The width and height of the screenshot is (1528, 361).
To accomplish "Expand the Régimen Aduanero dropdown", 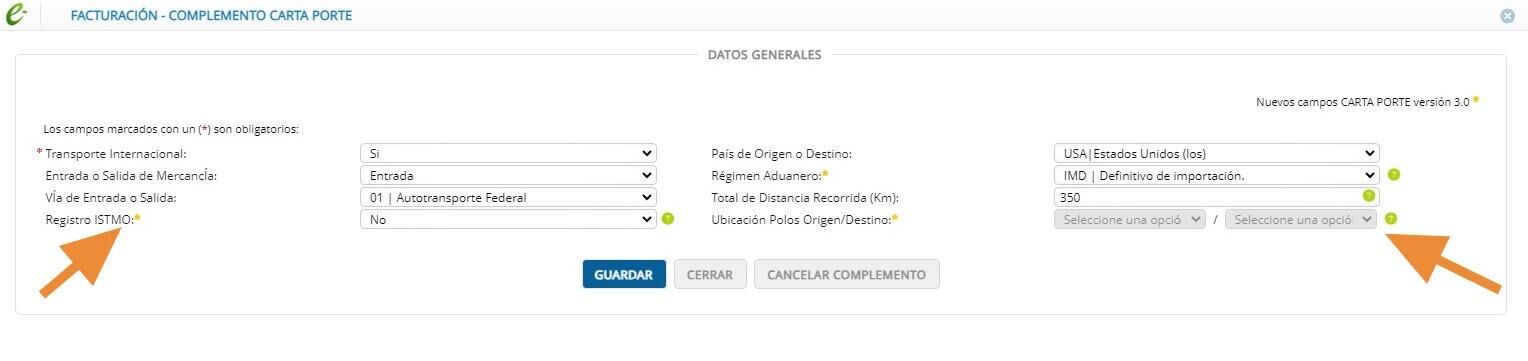I will pyautogui.click(x=1217, y=175).
